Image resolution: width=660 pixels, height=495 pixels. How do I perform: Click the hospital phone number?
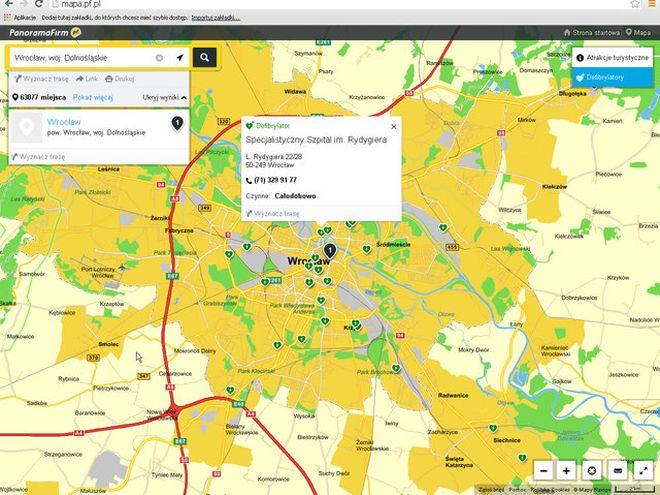[275, 180]
